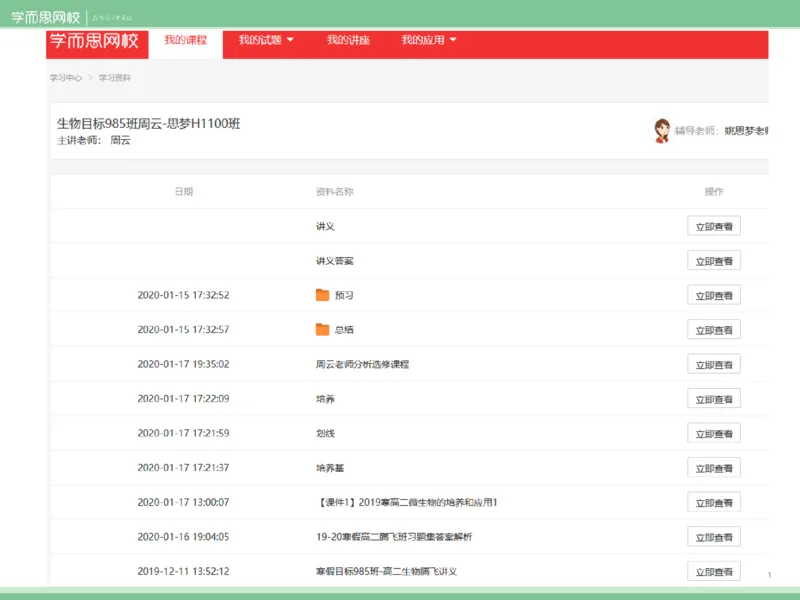Viewport: 800px width, 600px height.
Task: Click 立即查看 for 讲义答案
Action: pos(714,261)
